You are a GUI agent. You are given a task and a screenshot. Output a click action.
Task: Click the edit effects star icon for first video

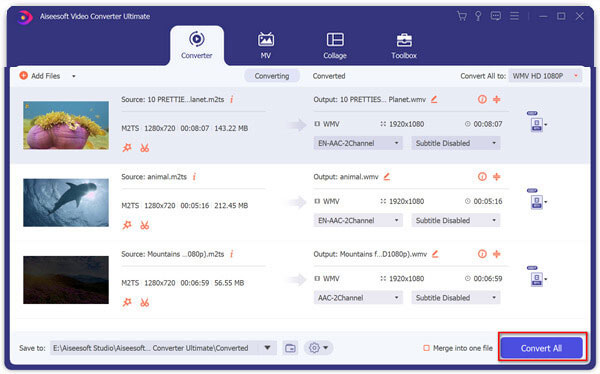point(127,147)
